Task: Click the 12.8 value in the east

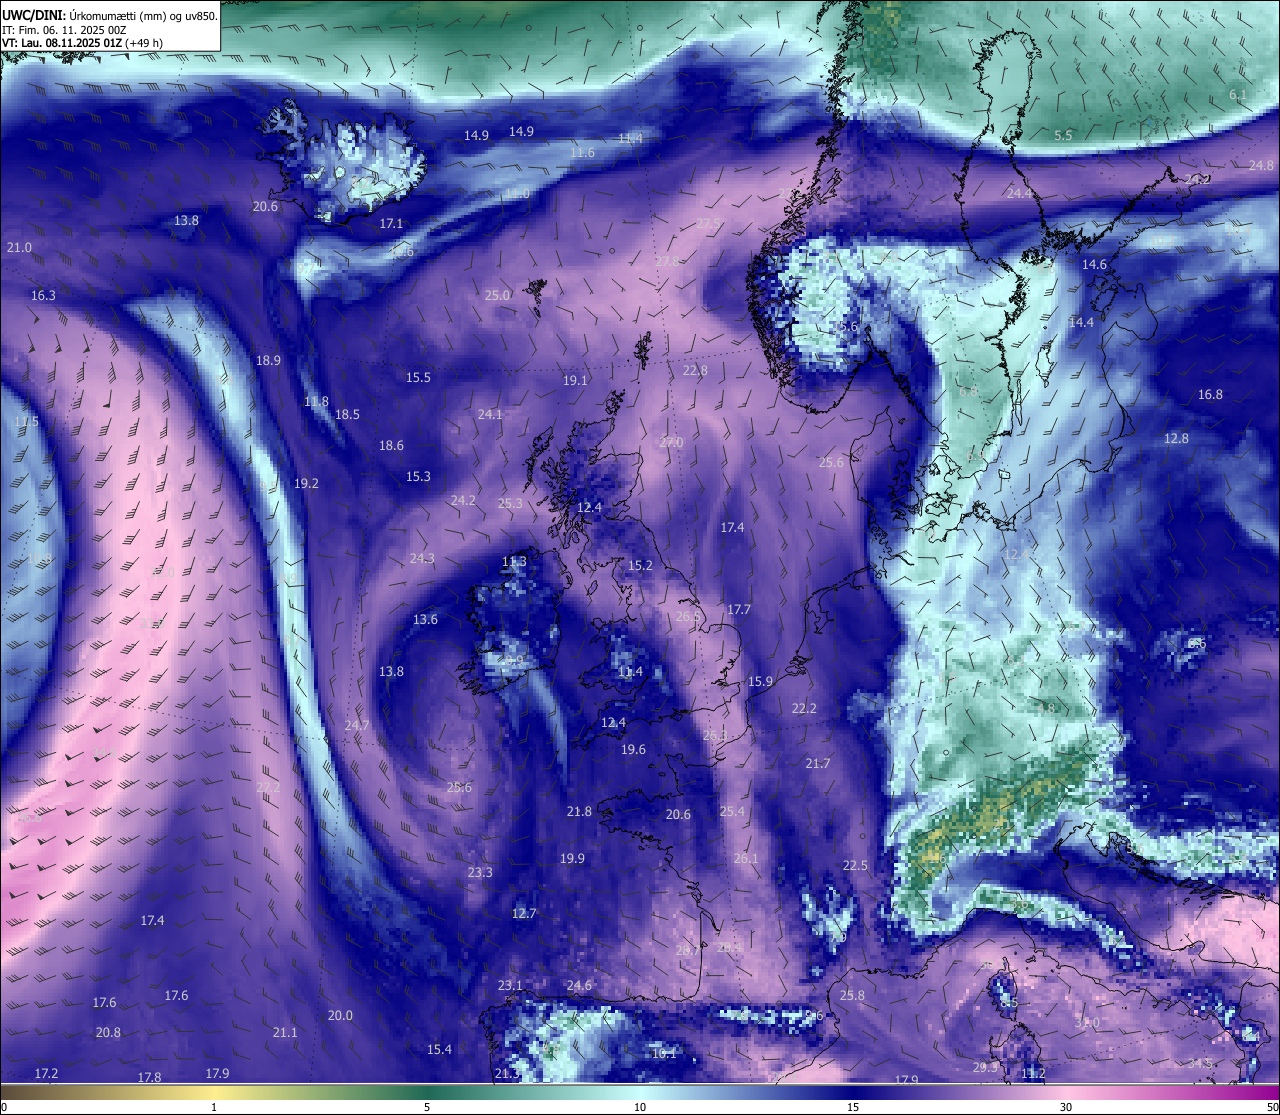Action: (x=1176, y=439)
